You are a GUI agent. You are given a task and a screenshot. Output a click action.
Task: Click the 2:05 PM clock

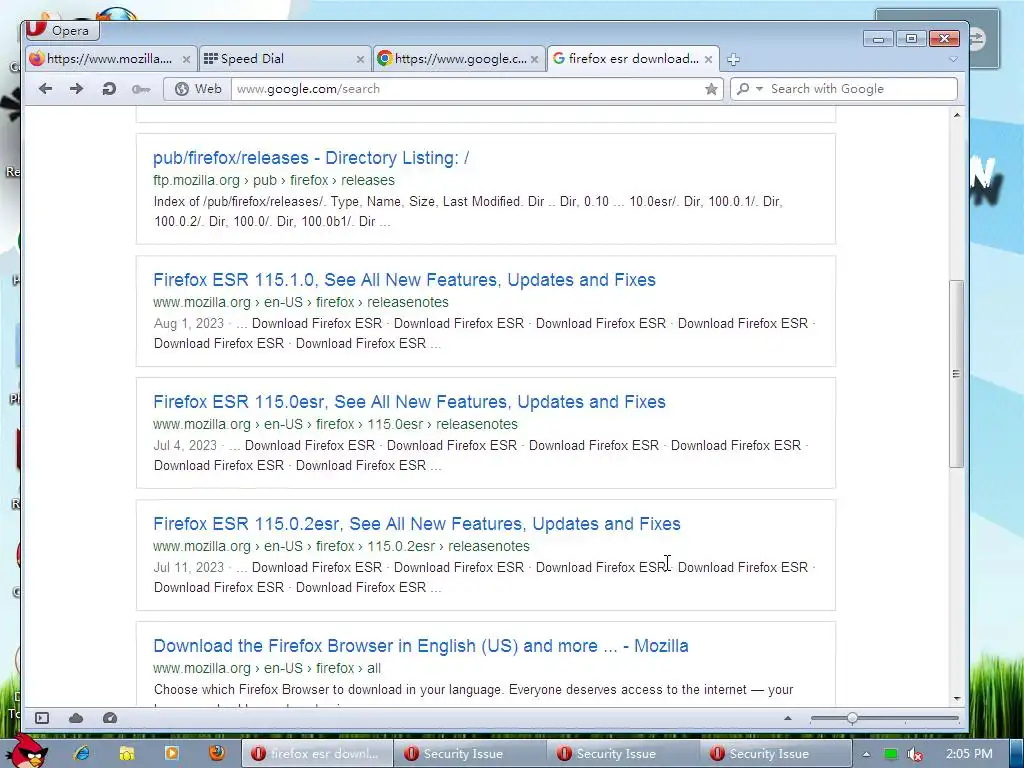pos(969,754)
